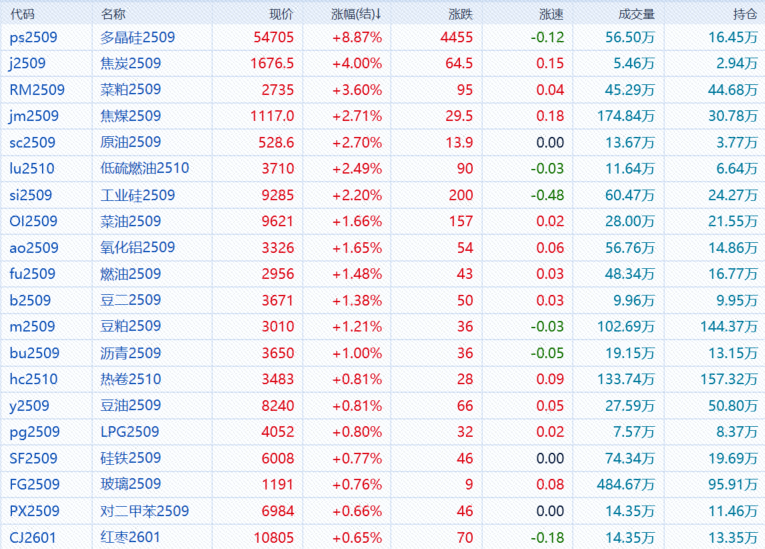Open the 工业硅2509 contract

138,195
